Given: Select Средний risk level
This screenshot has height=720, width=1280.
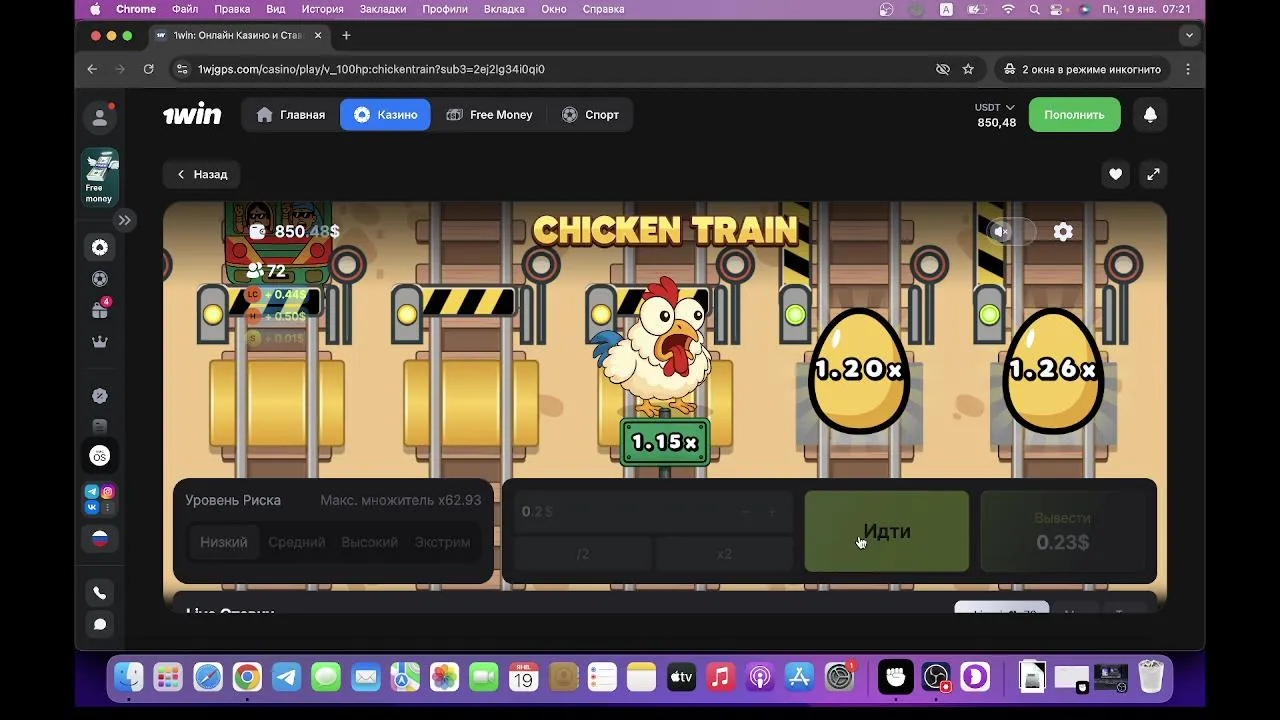Looking at the screenshot, I should point(297,542).
